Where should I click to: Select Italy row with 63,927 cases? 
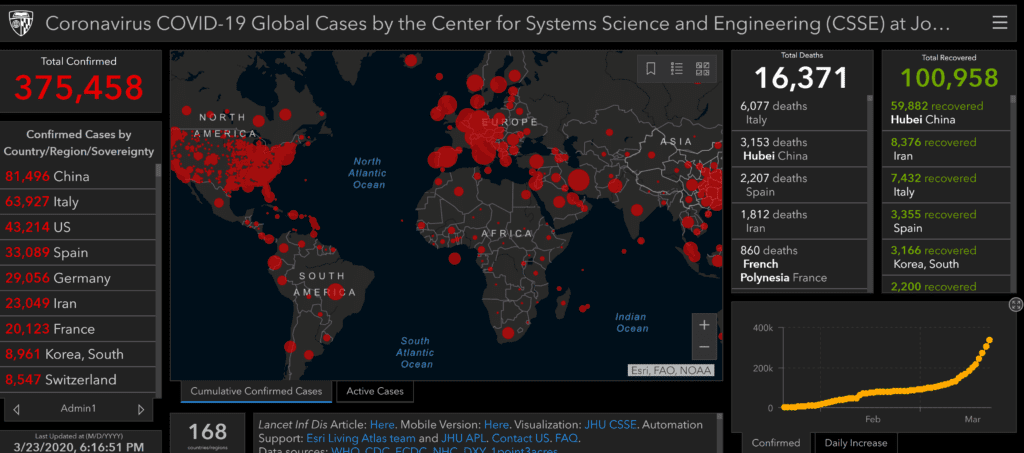(78, 202)
